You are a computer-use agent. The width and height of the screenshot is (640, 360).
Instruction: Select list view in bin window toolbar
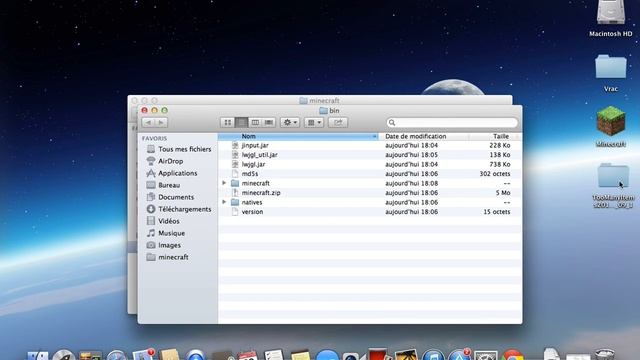(242, 122)
